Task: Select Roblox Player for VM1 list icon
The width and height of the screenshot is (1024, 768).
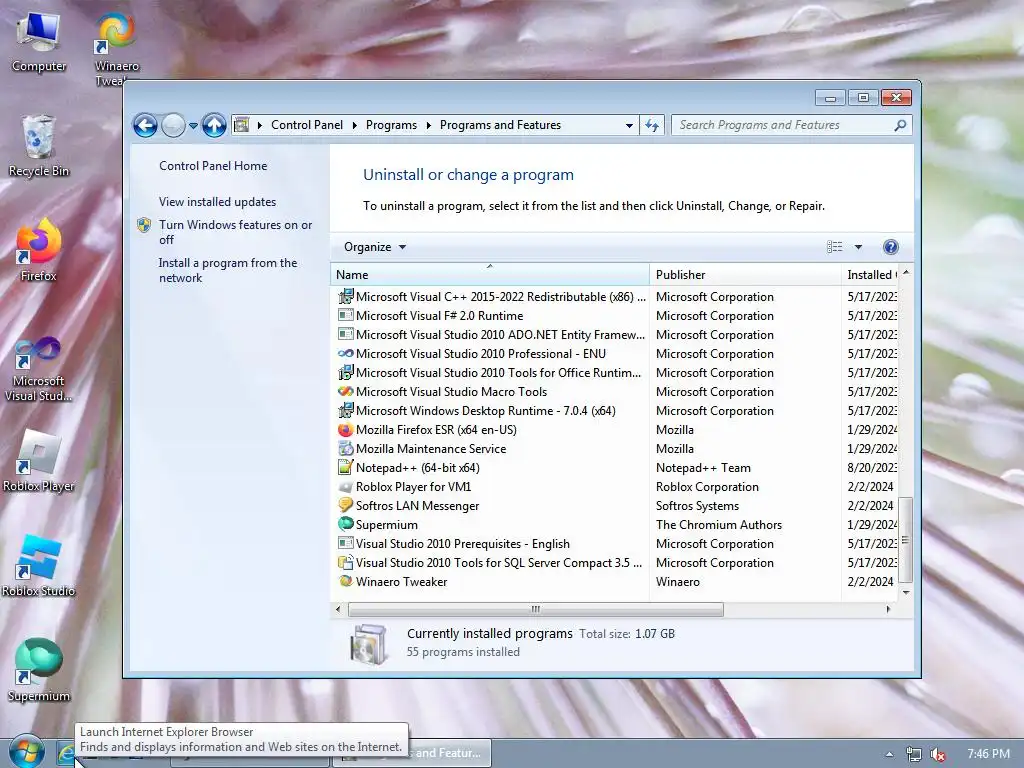Action: tap(345, 487)
